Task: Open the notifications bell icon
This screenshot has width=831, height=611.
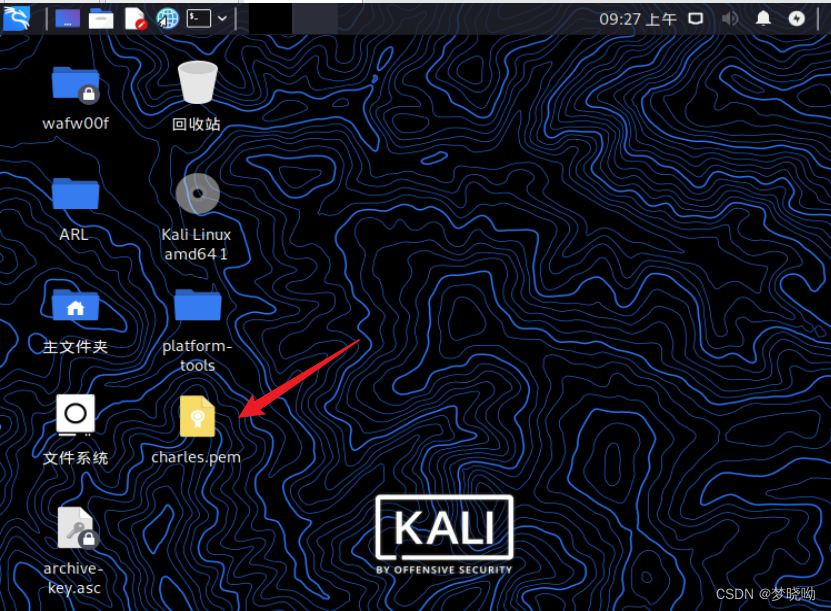Action: 763,19
